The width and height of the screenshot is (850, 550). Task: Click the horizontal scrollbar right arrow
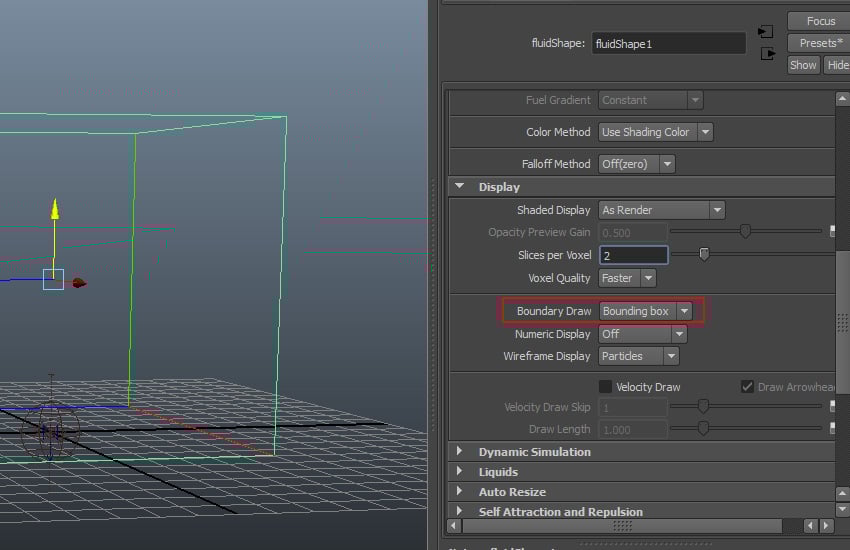[826, 525]
